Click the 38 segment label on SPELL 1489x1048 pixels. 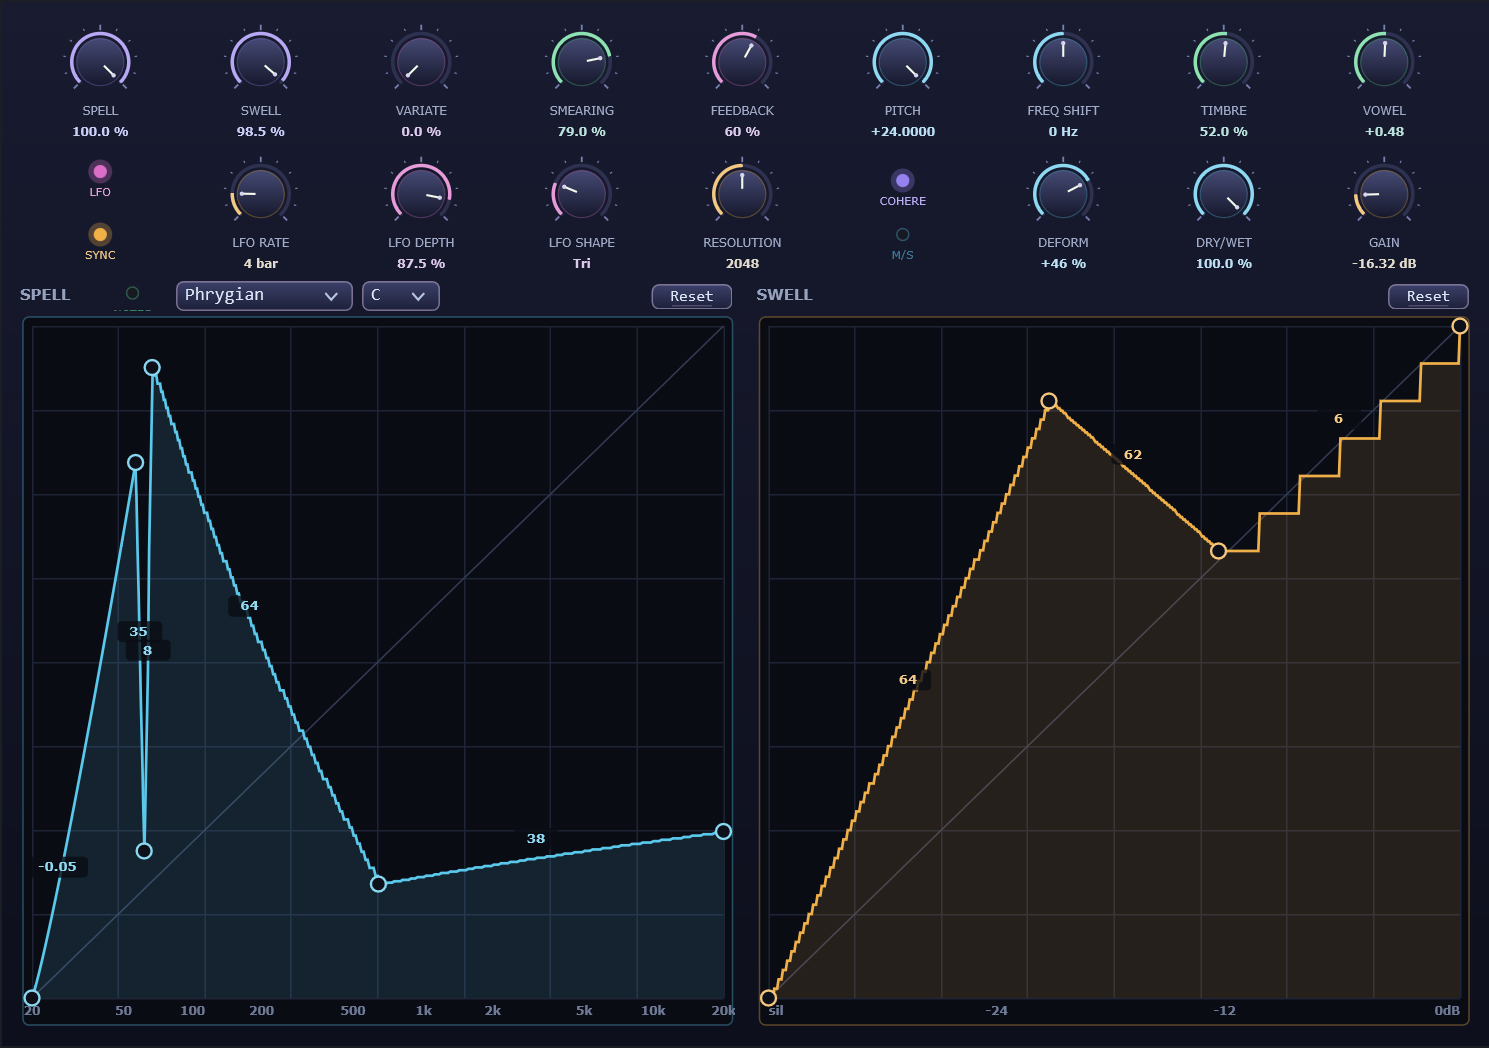pos(536,838)
